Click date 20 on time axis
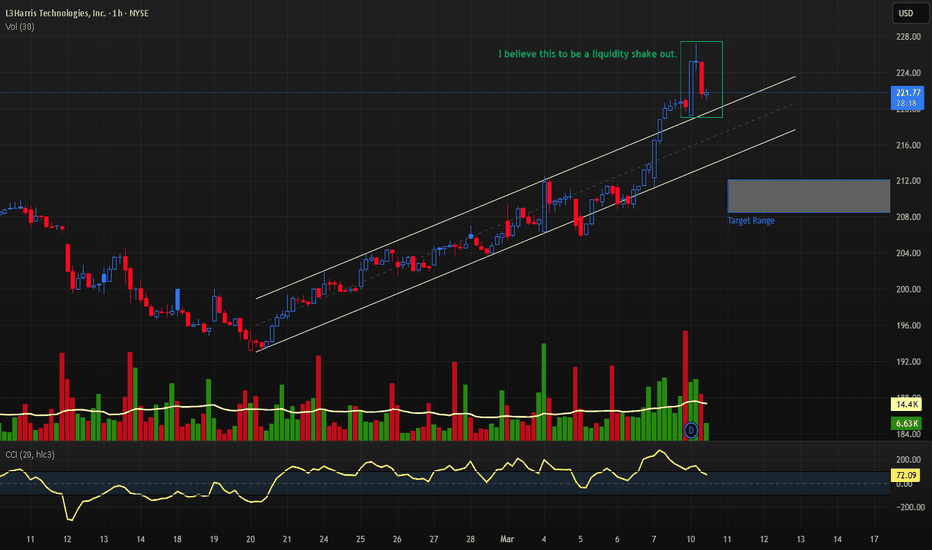 coord(250,539)
